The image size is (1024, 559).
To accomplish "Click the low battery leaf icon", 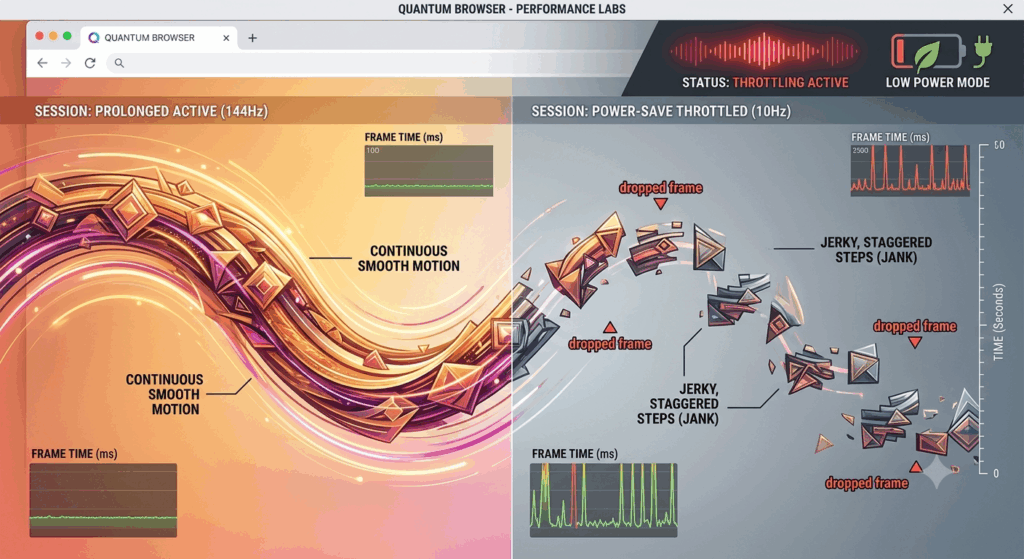I will 927,52.
